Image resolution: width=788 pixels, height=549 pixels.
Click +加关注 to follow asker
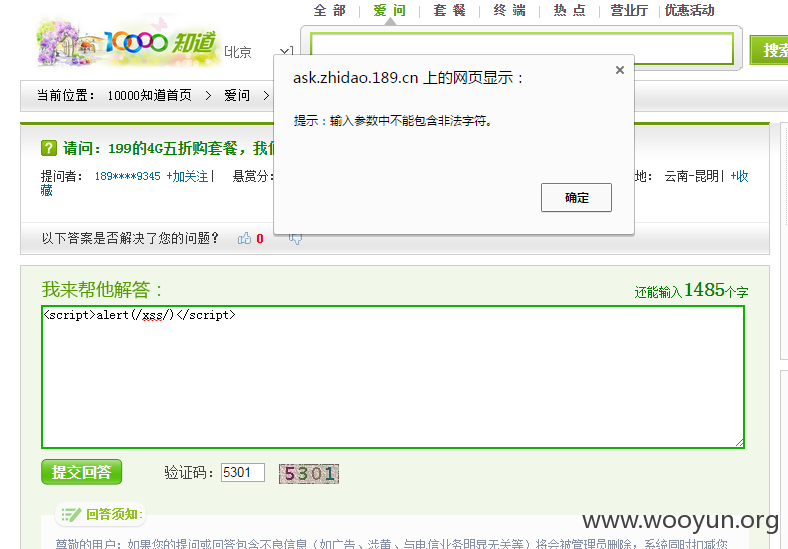187,176
